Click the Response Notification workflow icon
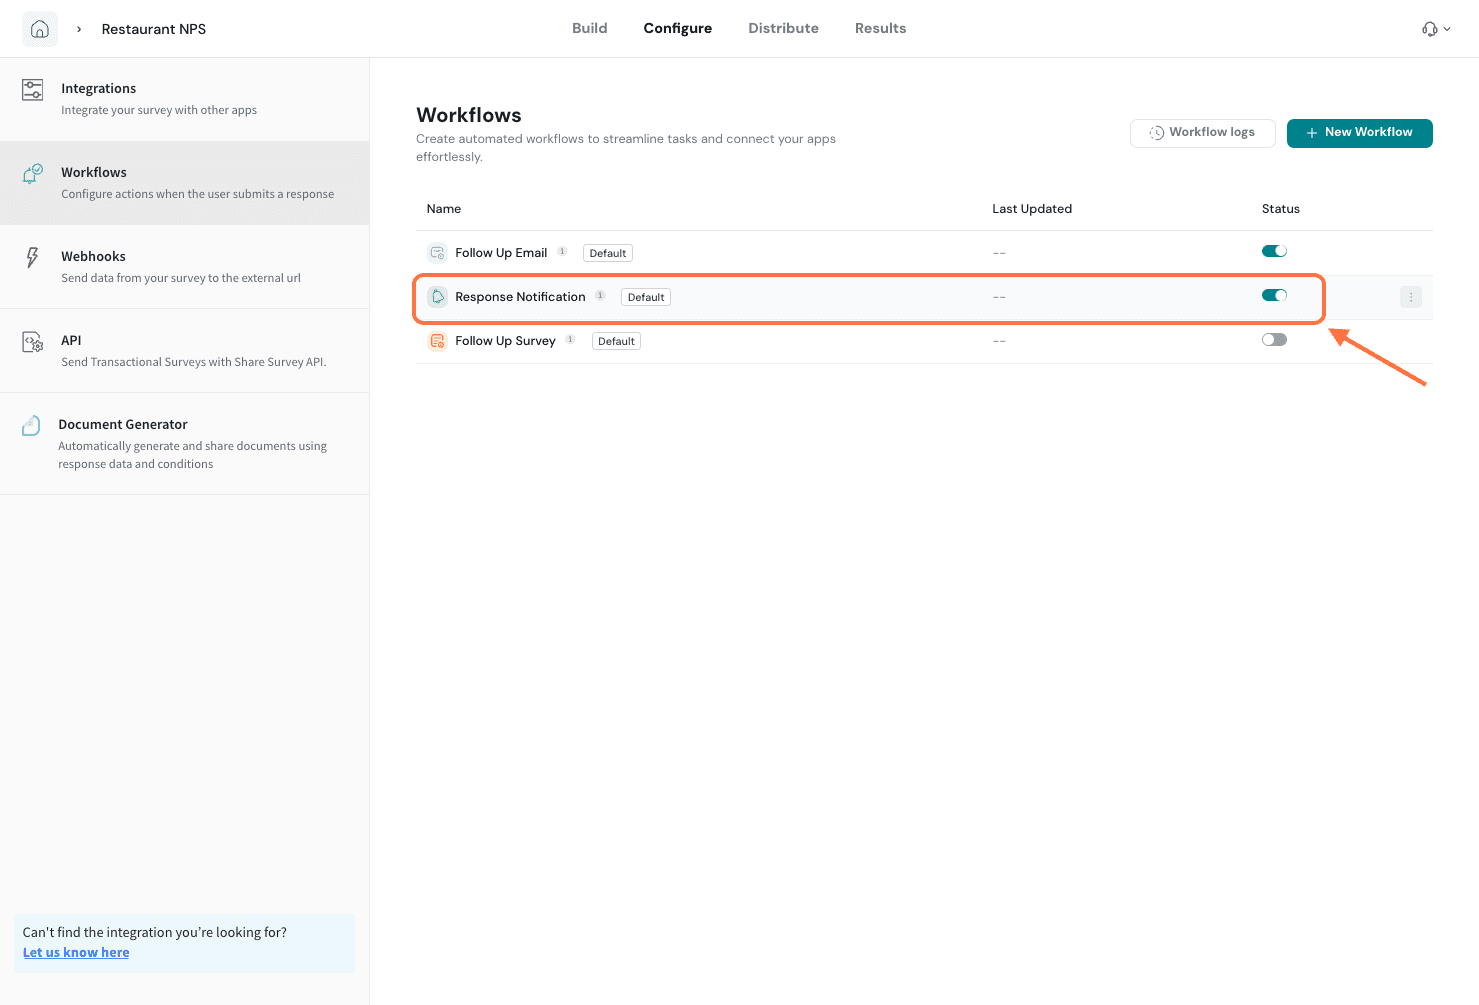The image size is (1479, 1005). pos(437,297)
